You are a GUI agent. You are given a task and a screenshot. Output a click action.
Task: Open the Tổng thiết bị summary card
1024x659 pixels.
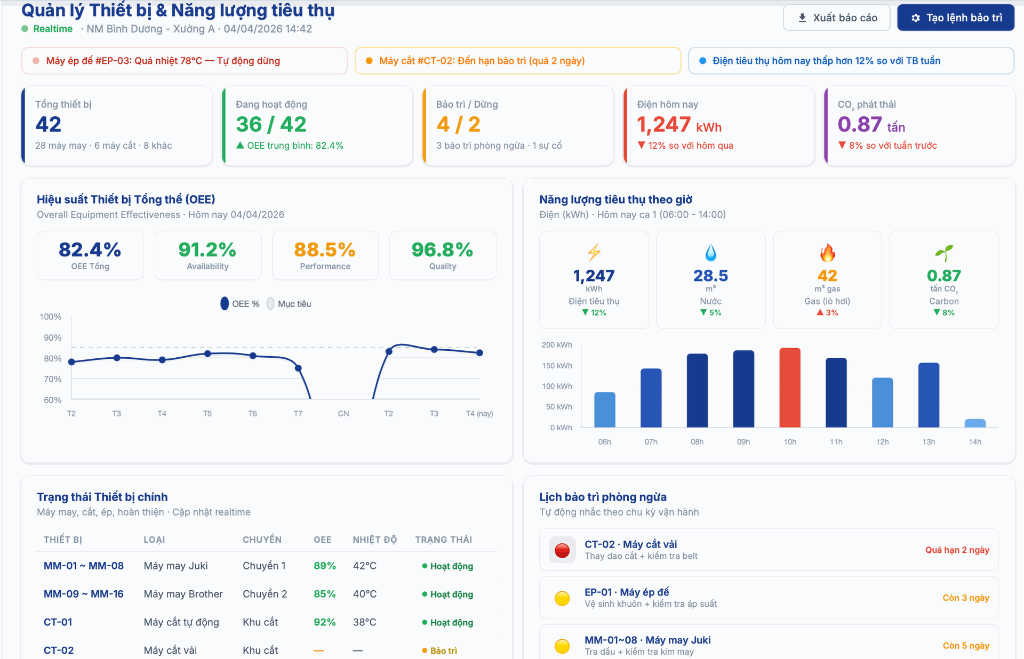click(x=117, y=125)
